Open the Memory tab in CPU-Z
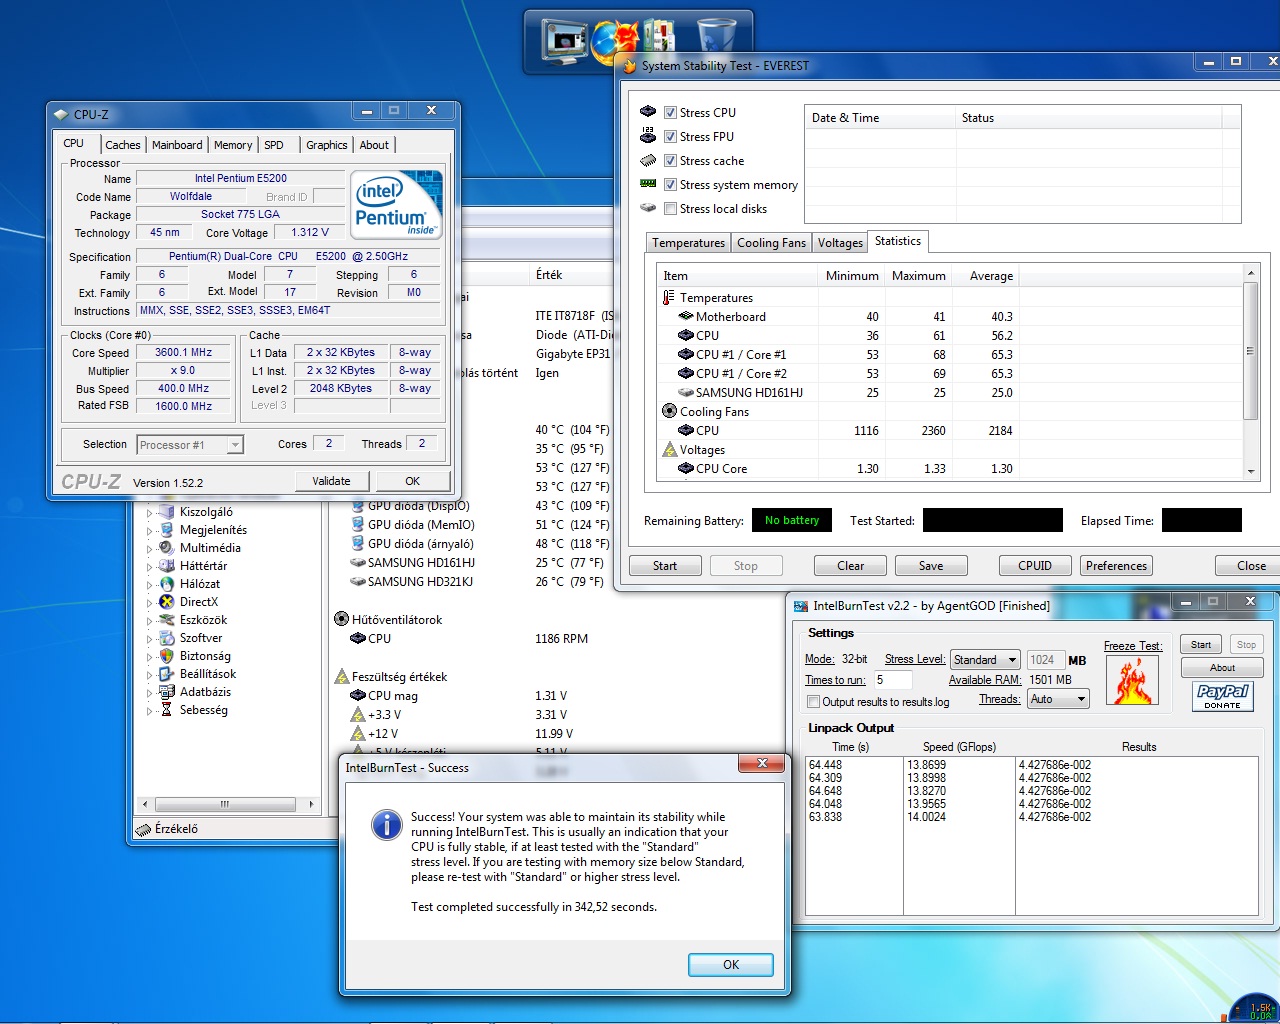Image resolution: width=1280 pixels, height=1024 pixels. point(233,145)
